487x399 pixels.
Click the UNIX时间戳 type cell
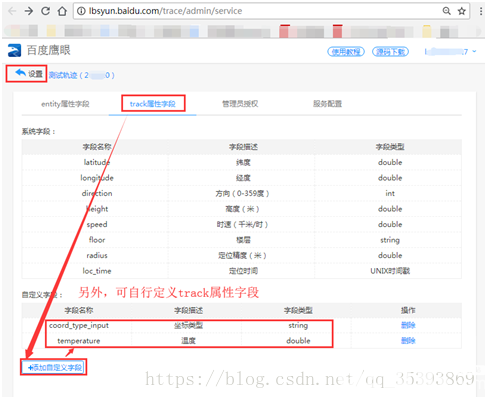click(390, 271)
